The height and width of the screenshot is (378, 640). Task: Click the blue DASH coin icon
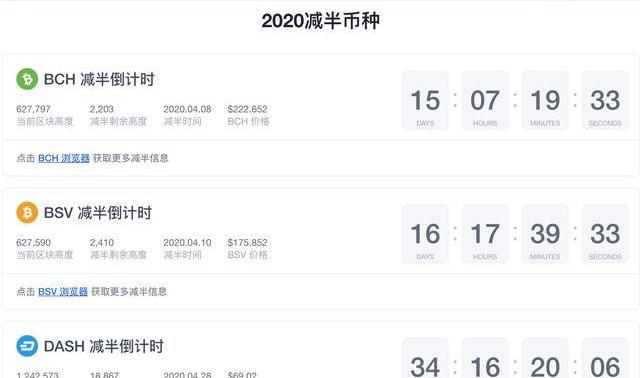27,346
